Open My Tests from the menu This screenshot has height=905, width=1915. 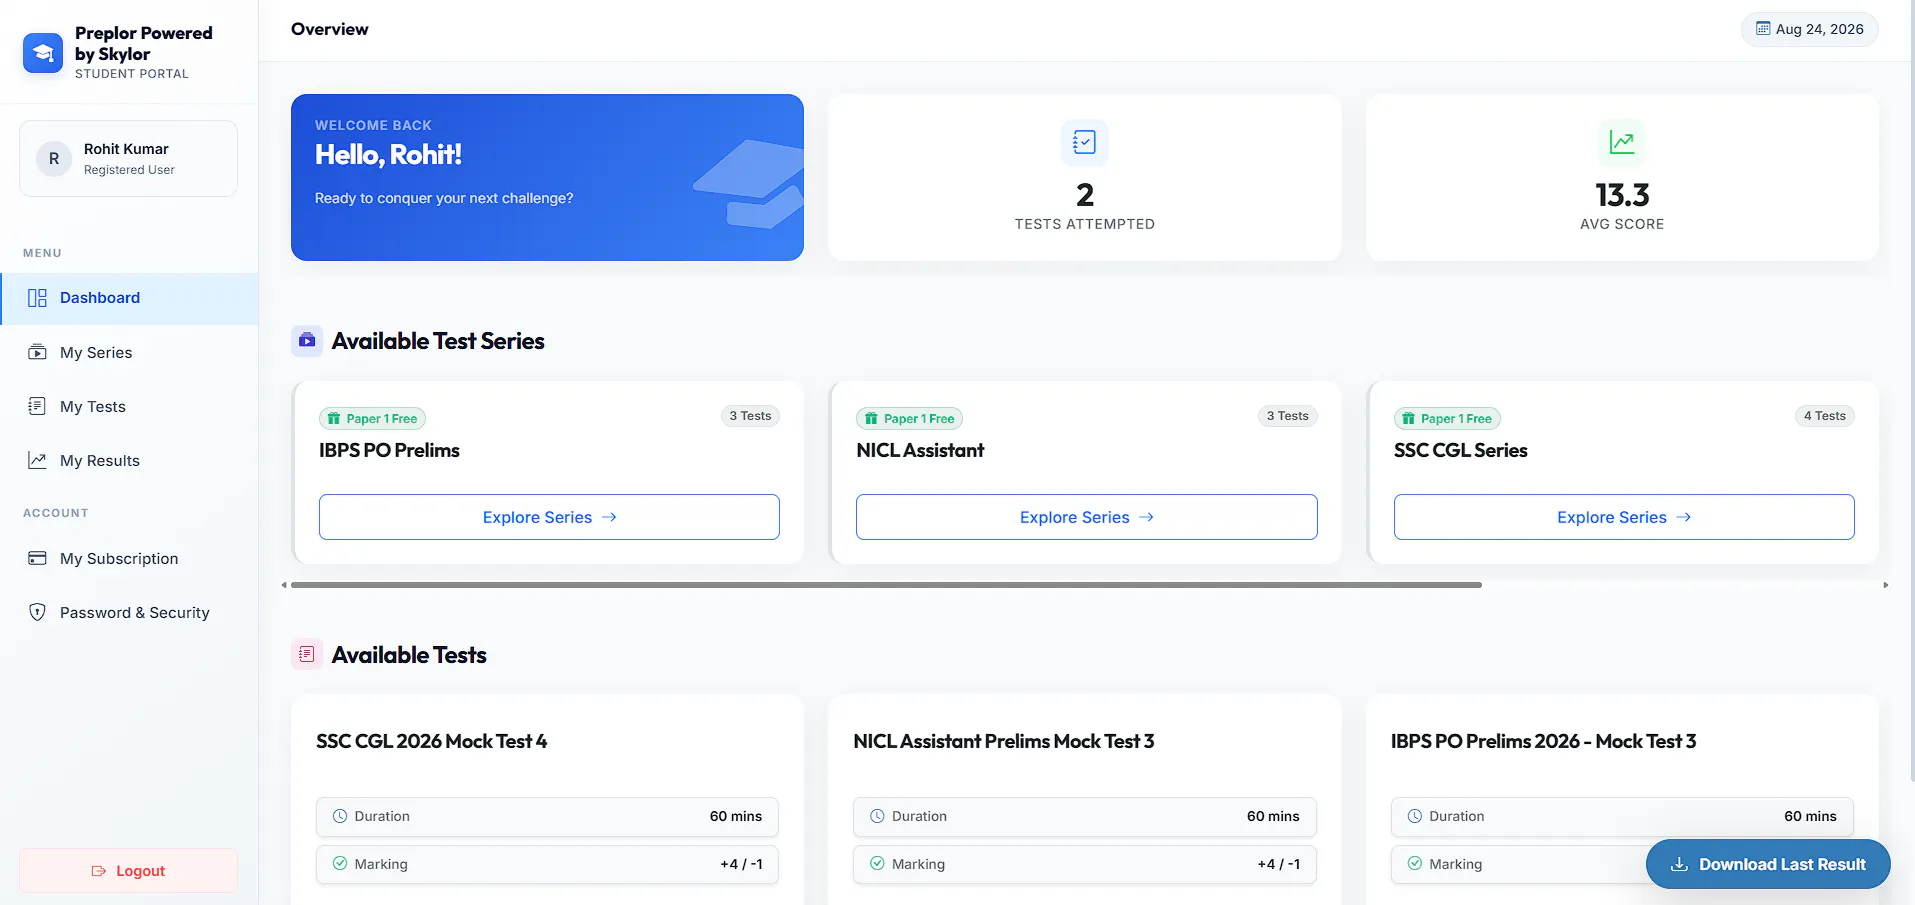129,406
